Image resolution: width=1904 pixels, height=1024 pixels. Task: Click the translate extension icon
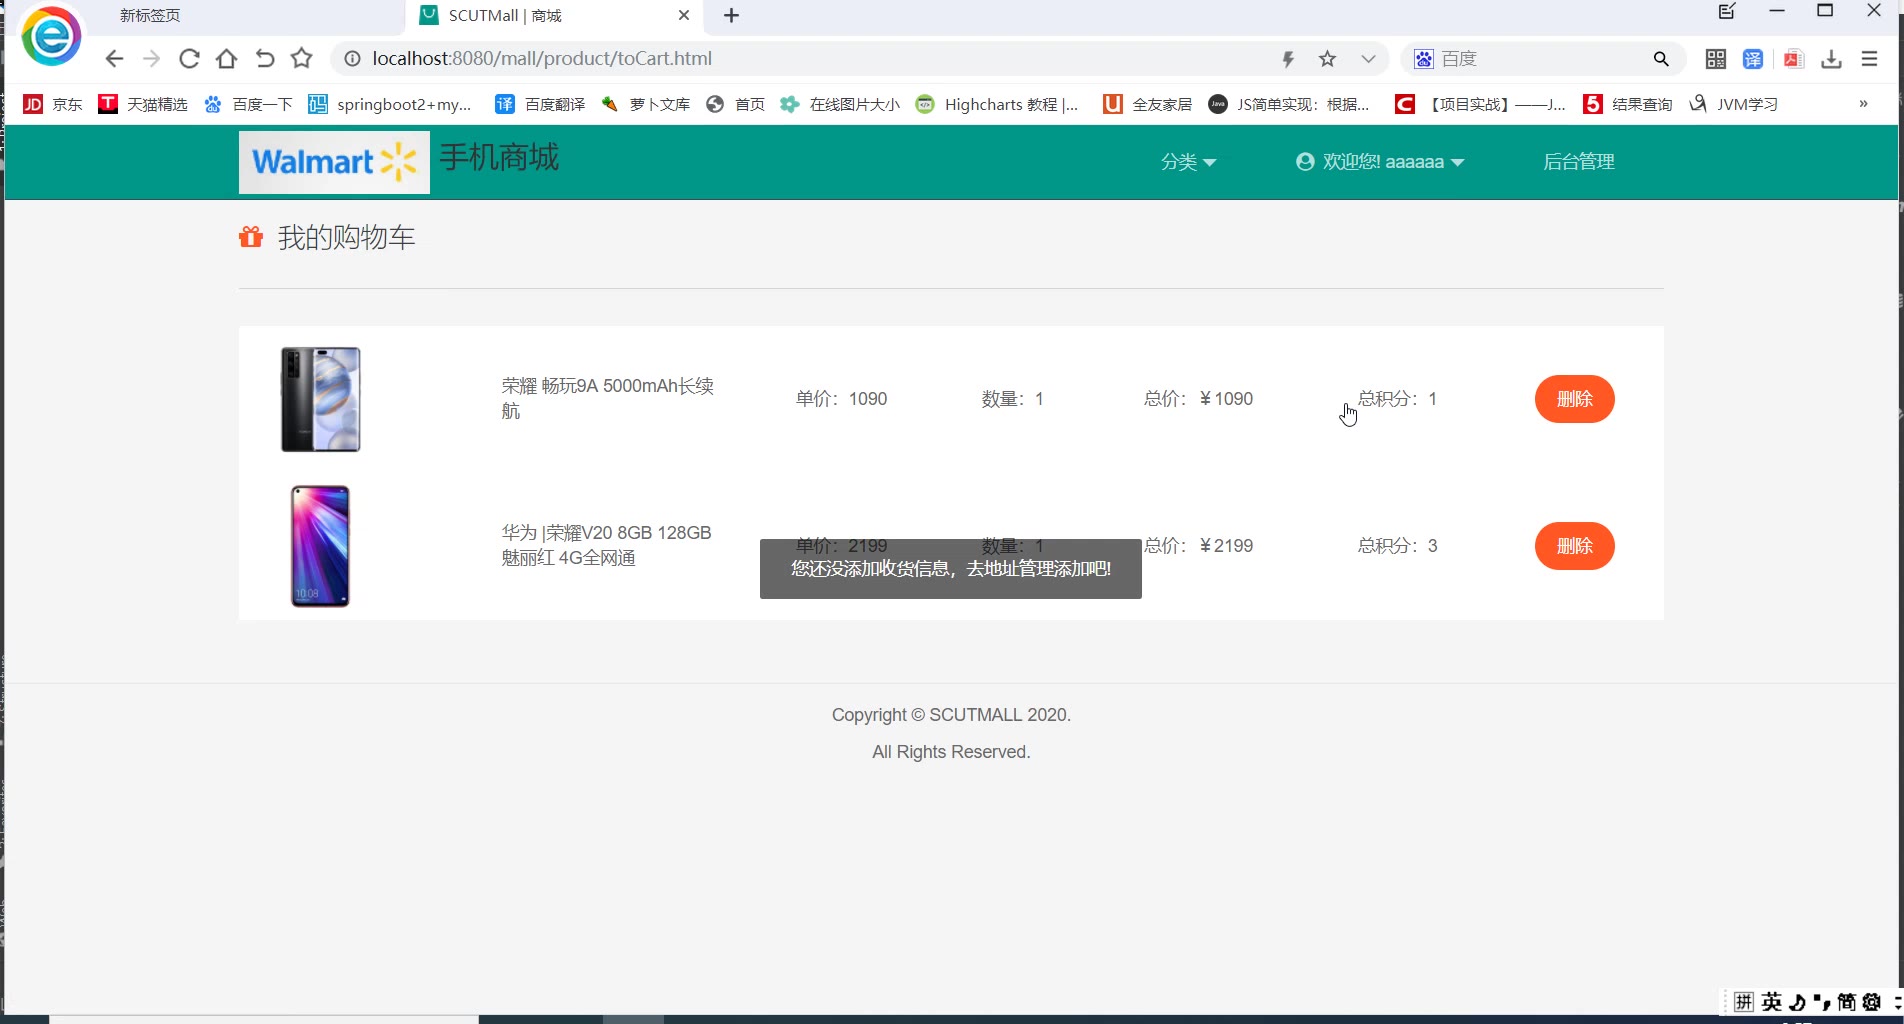(x=1753, y=59)
